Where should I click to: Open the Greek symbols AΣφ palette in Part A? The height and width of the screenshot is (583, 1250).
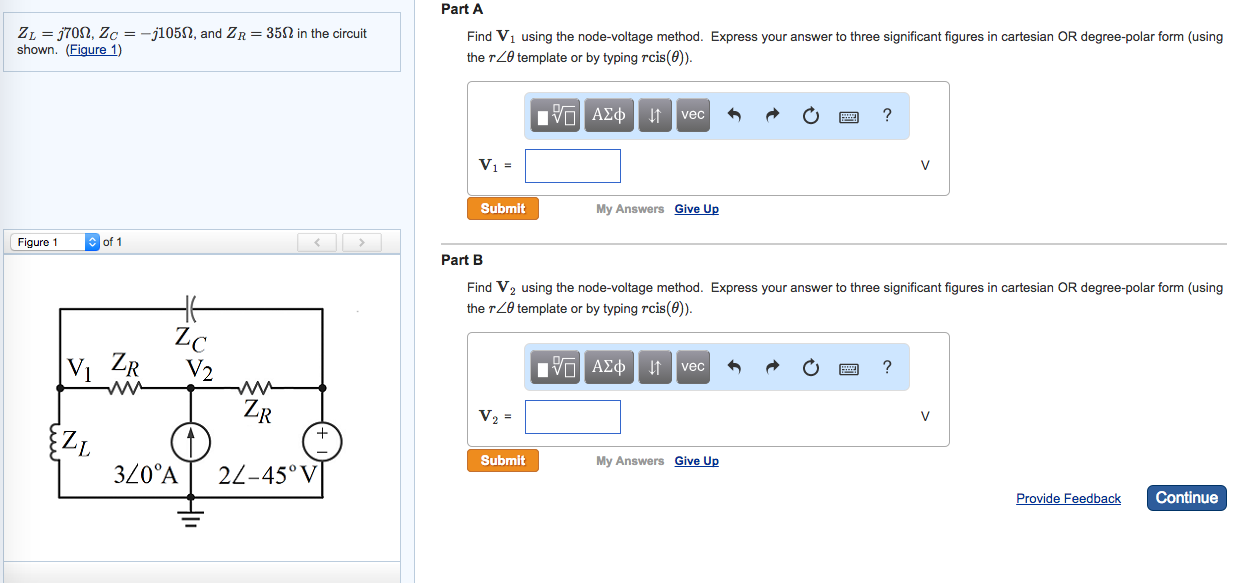[608, 115]
